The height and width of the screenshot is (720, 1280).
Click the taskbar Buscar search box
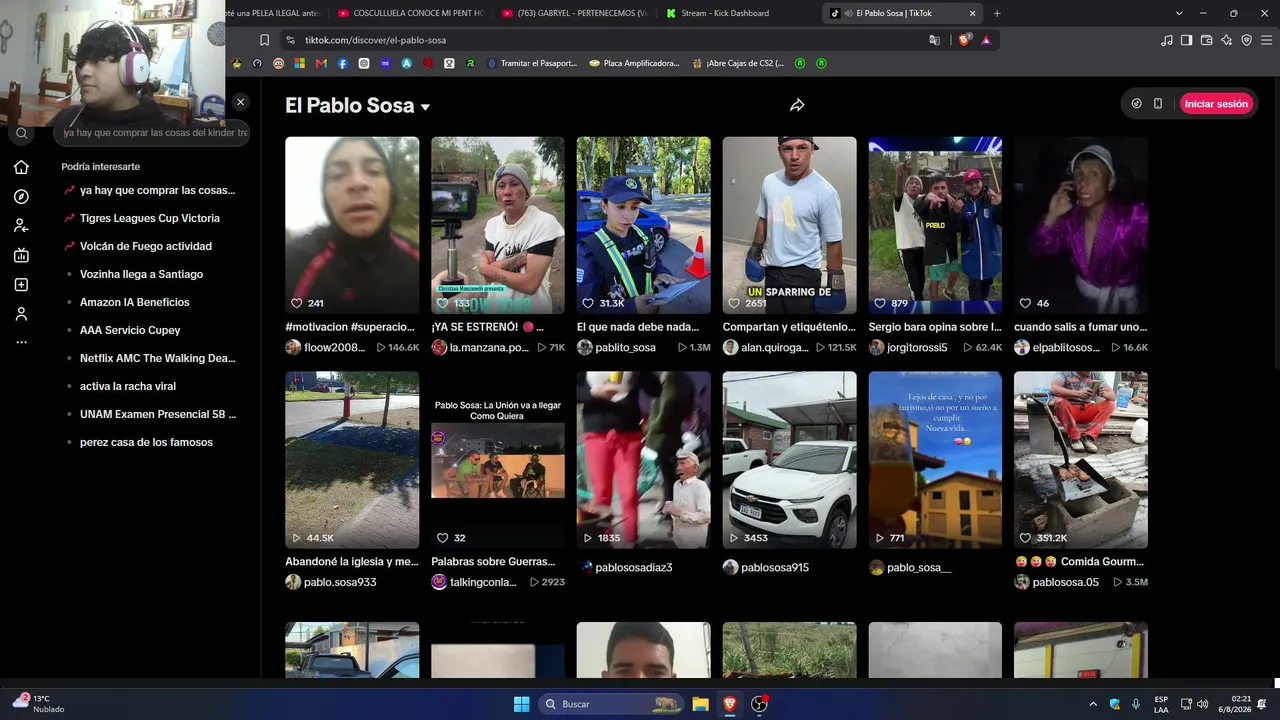(x=611, y=704)
